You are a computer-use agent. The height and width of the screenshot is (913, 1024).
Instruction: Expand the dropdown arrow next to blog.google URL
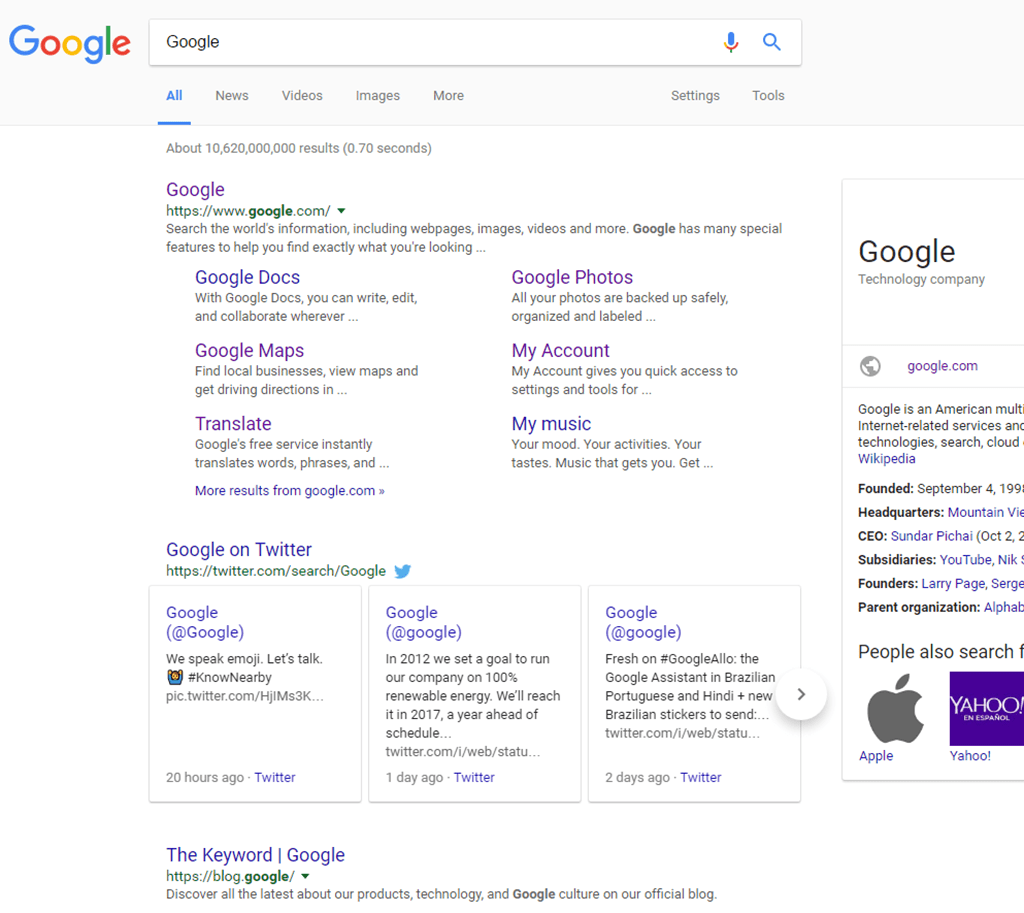pos(305,876)
